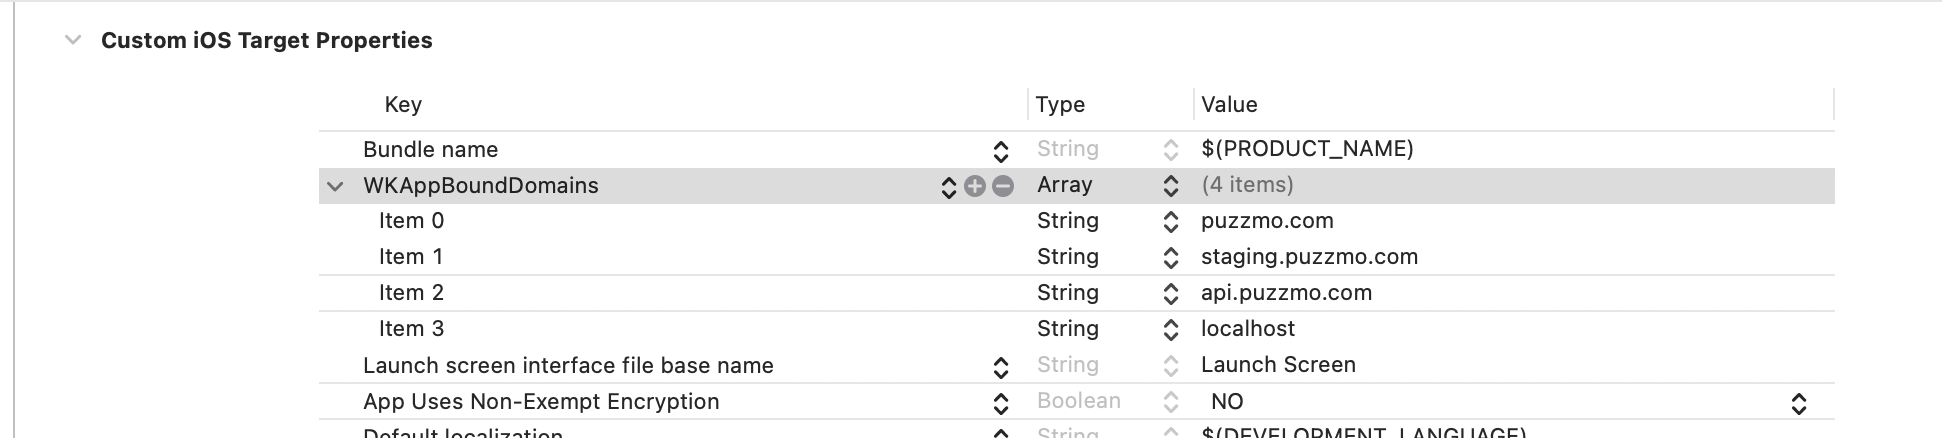Open key chooser for Bundle name
Viewport: 1942px width, 438px height.
pyautogui.click(x=1000, y=150)
